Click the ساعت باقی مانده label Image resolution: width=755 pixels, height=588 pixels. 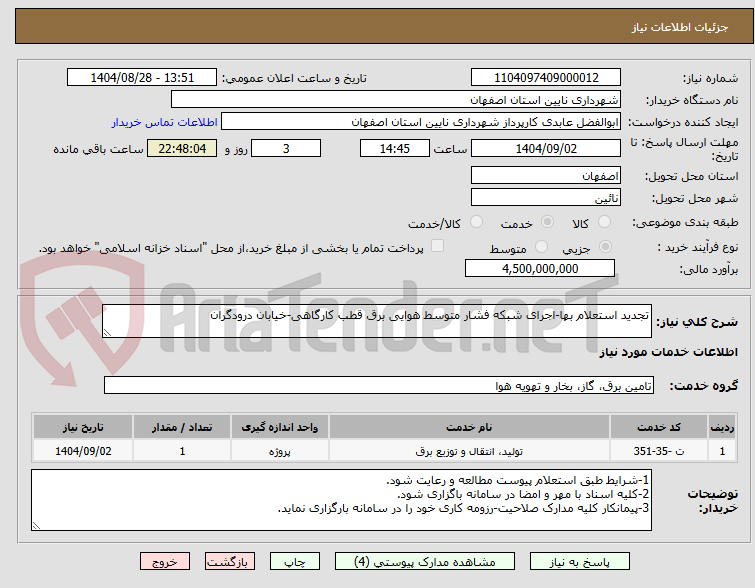coord(98,149)
